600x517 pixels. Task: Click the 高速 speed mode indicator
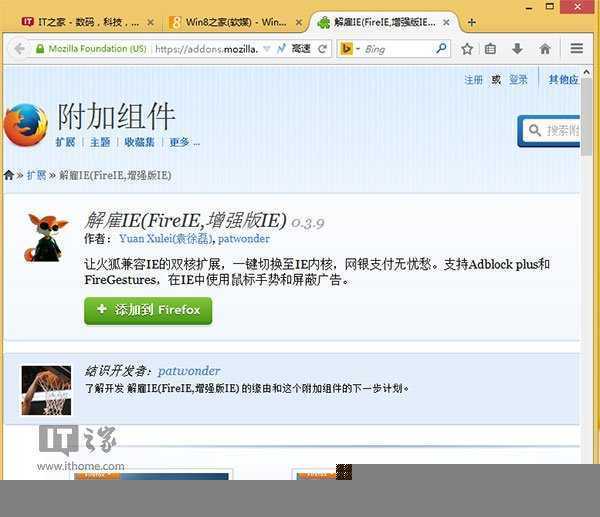click(x=301, y=49)
